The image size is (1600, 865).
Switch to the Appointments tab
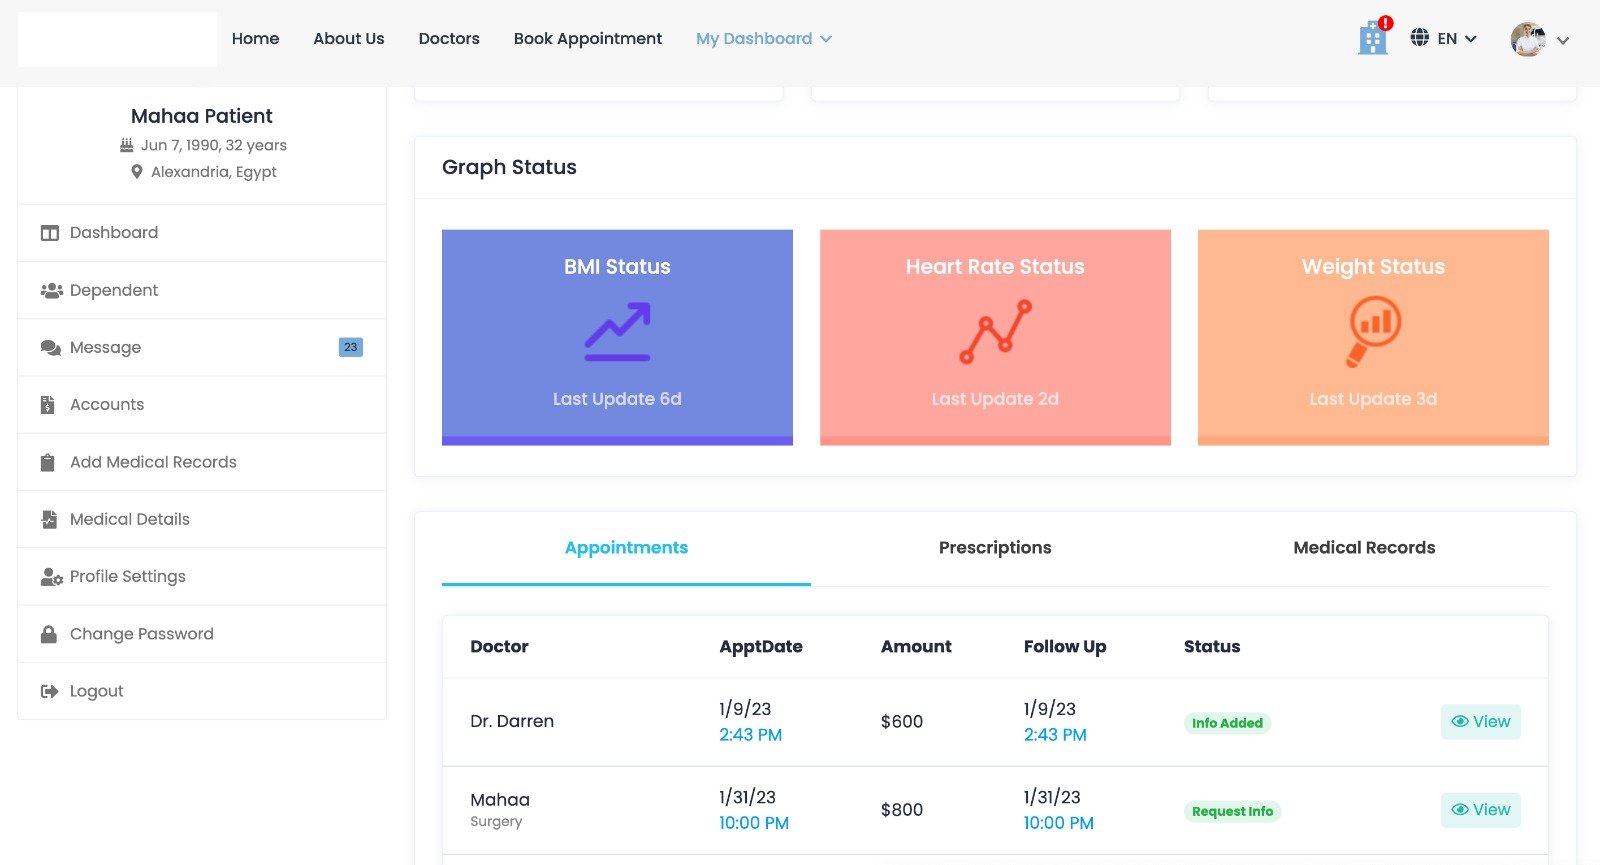click(626, 548)
